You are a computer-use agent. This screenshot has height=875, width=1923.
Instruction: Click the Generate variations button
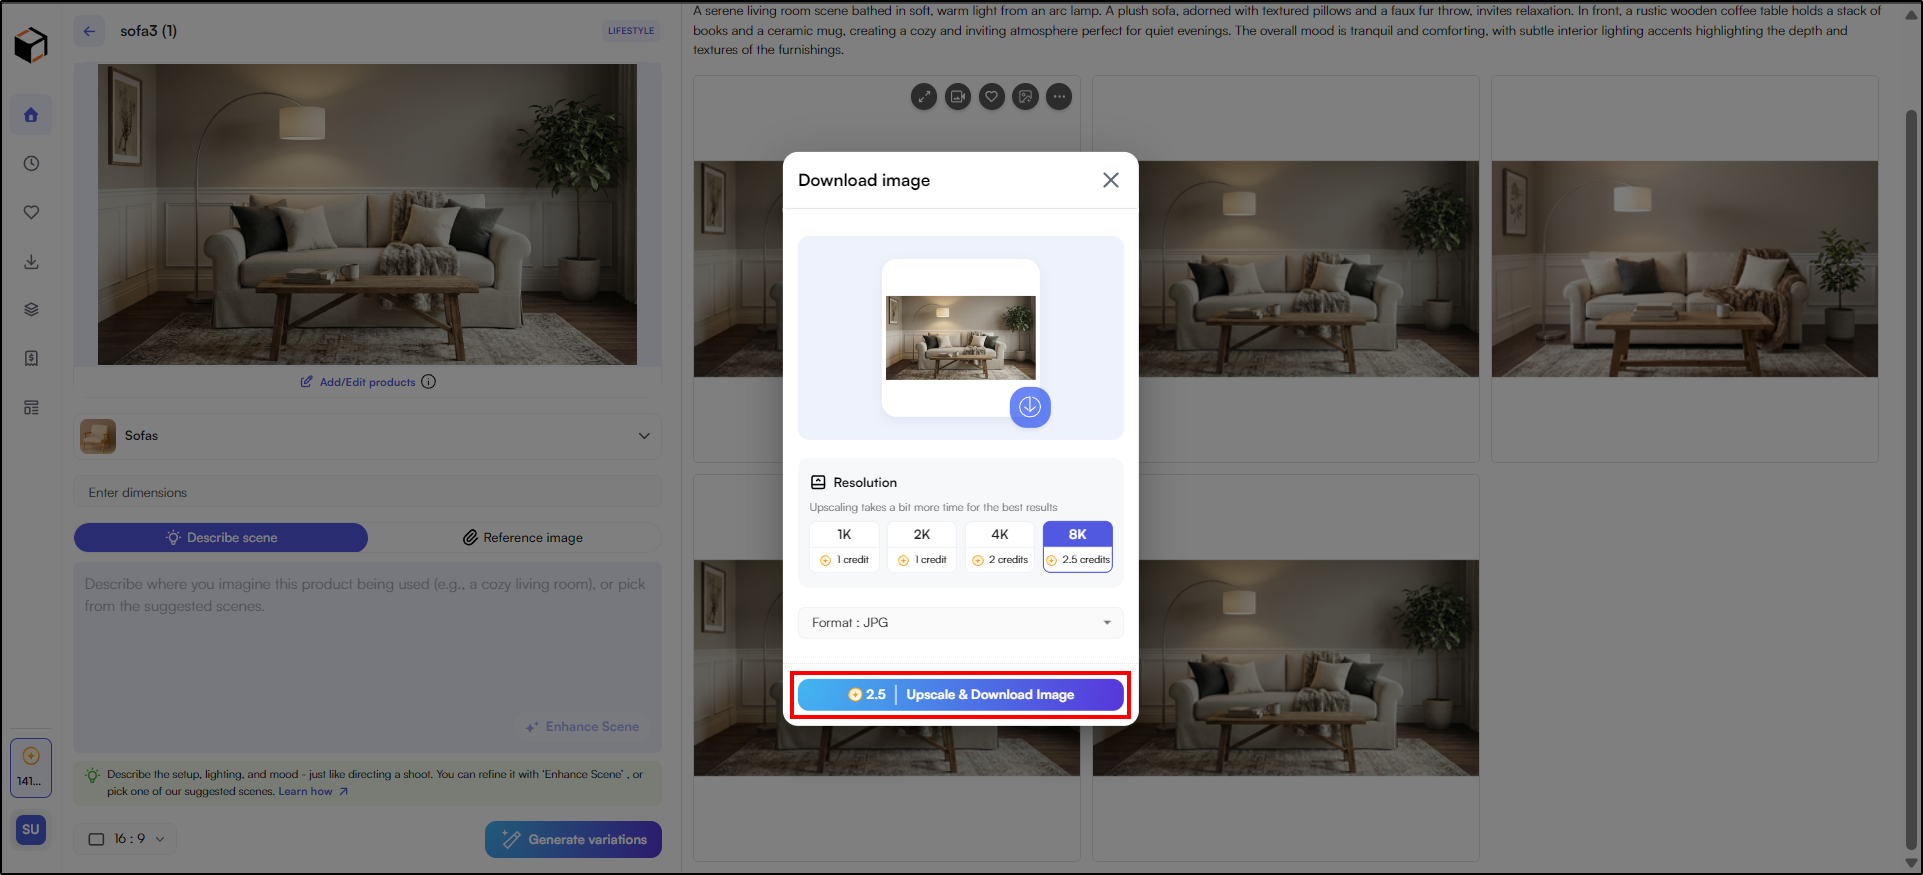click(573, 840)
